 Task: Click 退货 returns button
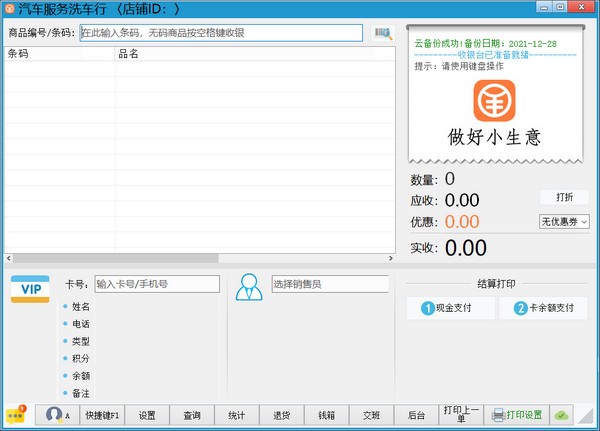click(282, 415)
